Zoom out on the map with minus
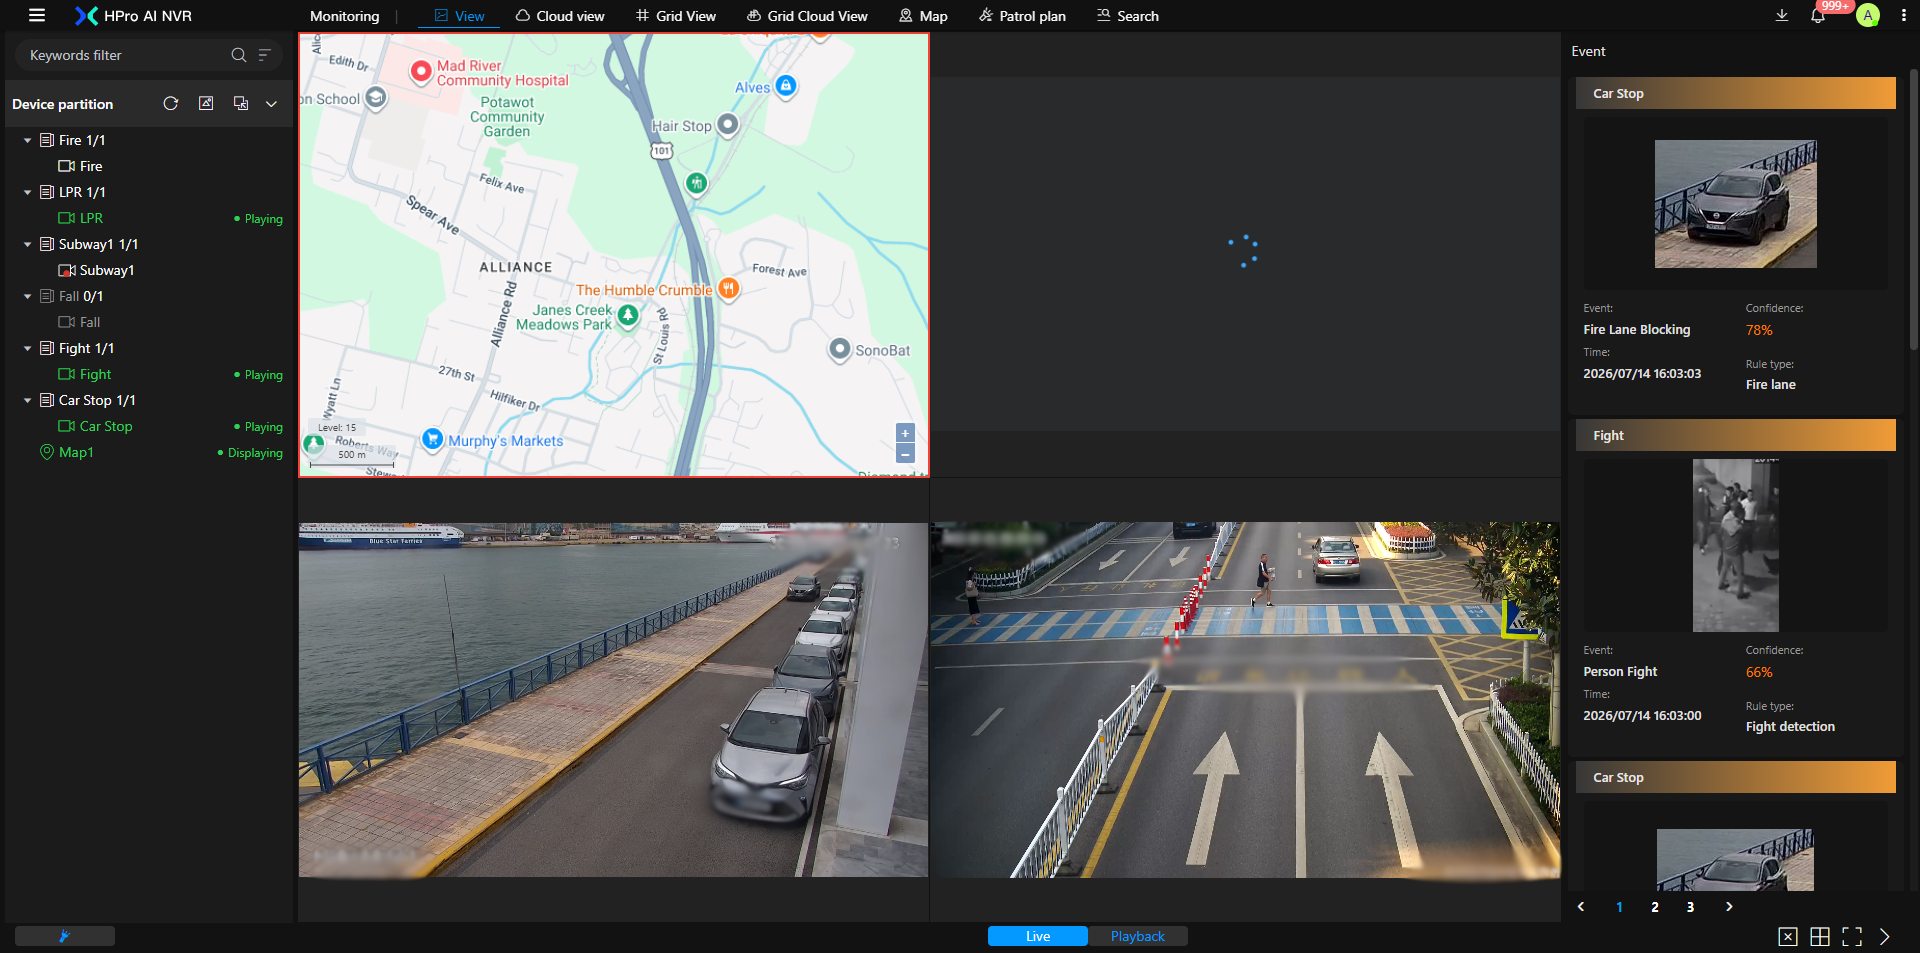Screen dimensions: 1920x953 (905, 455)
